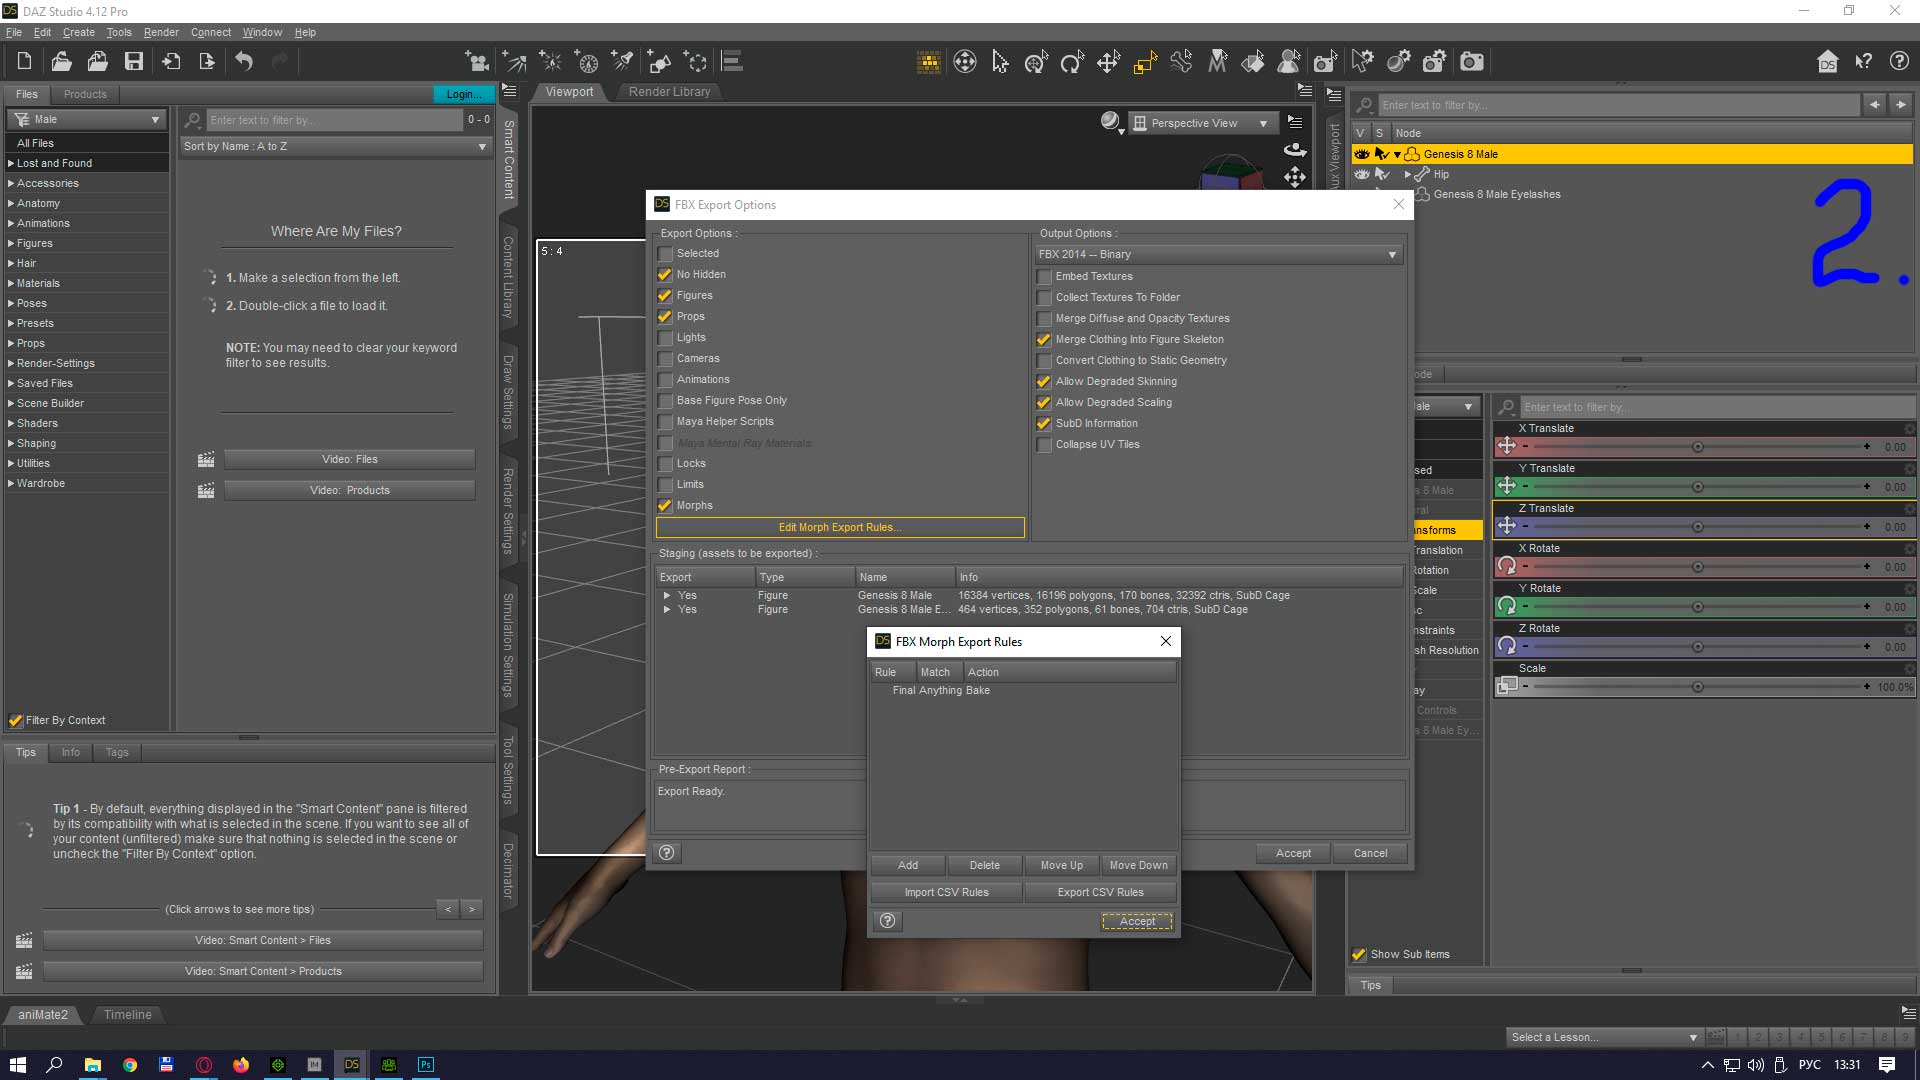Screen dimensions: 1920x1080
Task: Adjust the Y Rotate slider
Action: click(1697, 607)
